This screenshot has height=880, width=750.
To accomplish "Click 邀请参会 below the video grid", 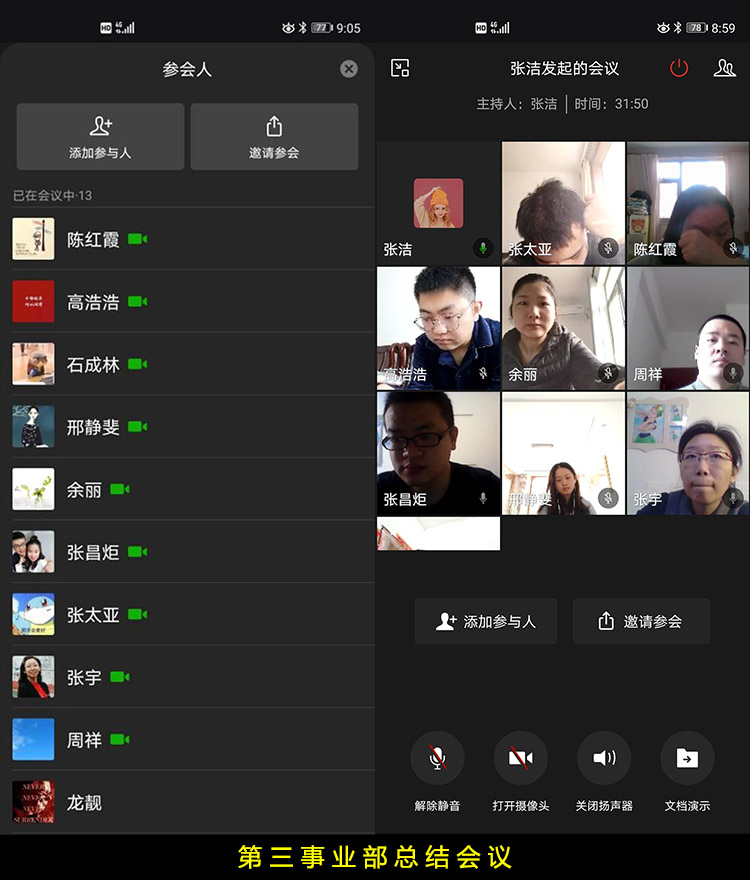I will pyautogui.click(x=641, y=621).
